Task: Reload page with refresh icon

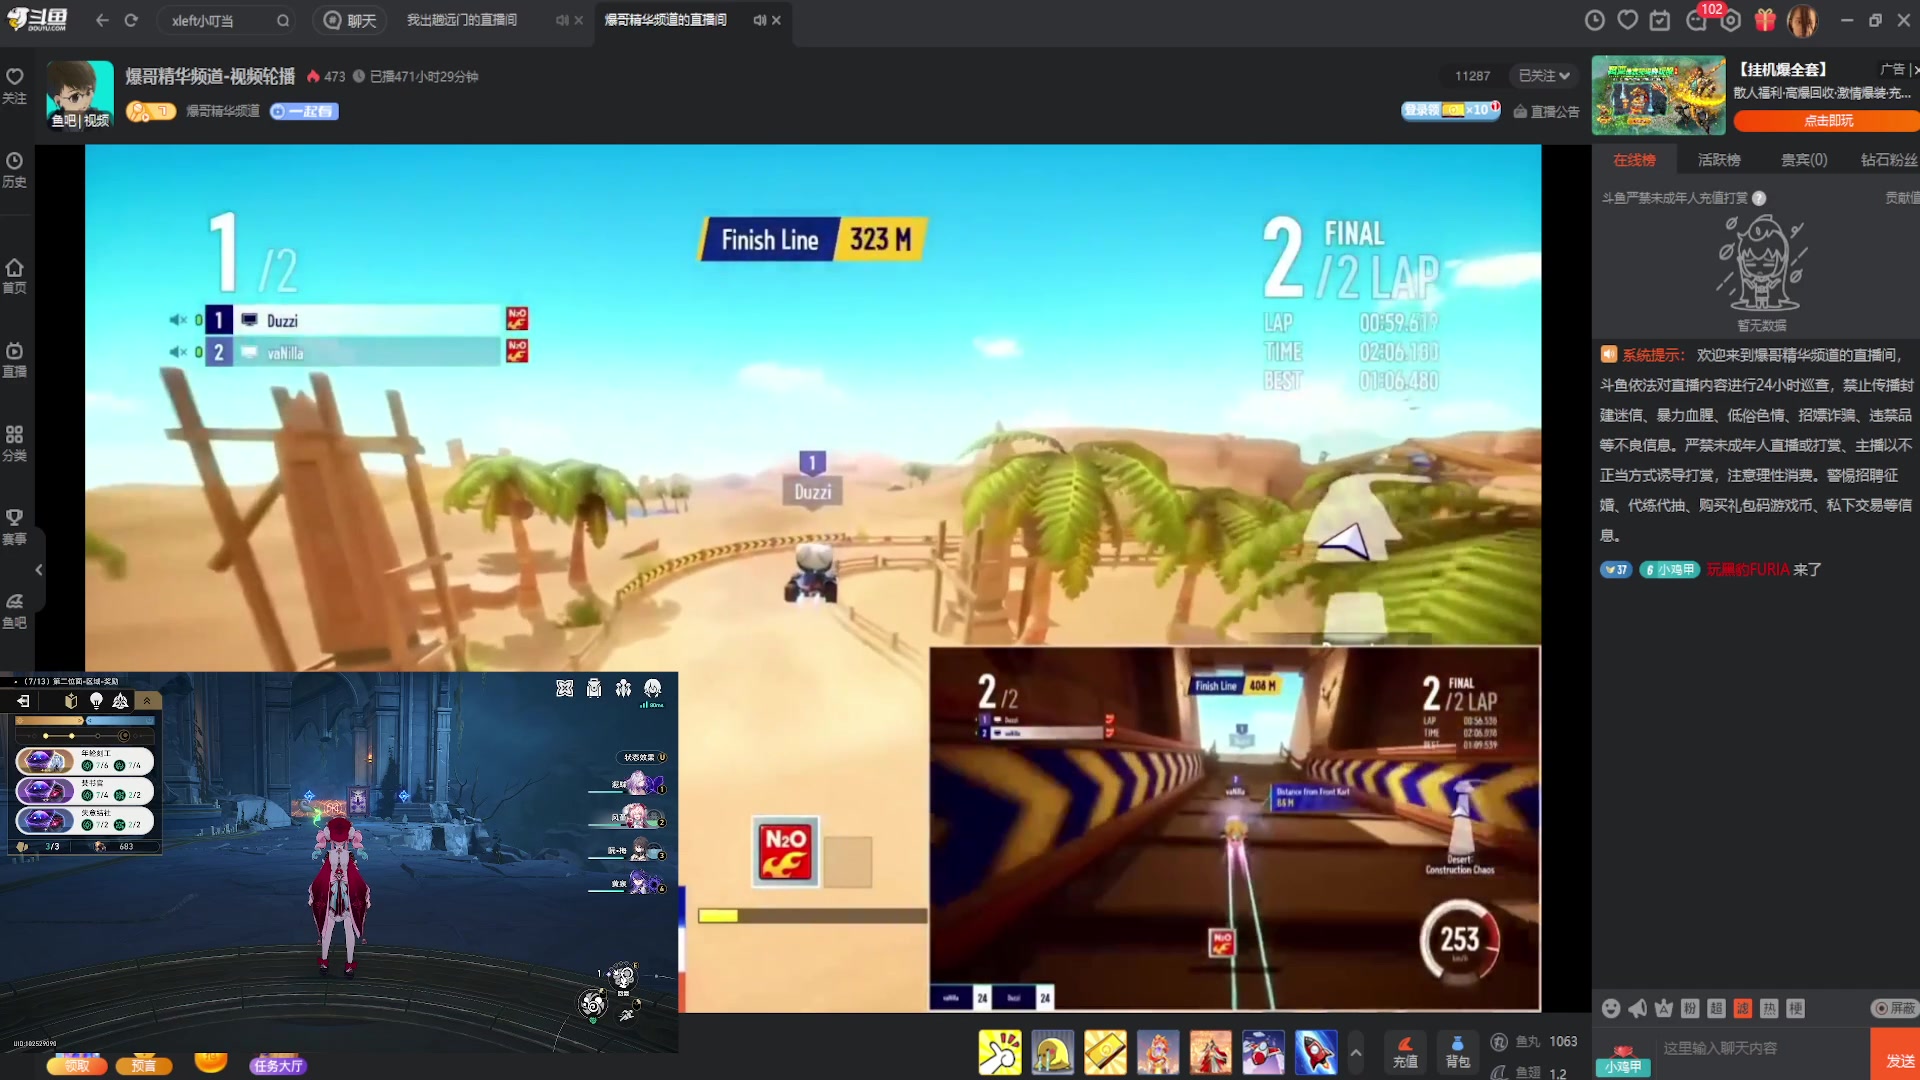Action: [x=131, y=20]
